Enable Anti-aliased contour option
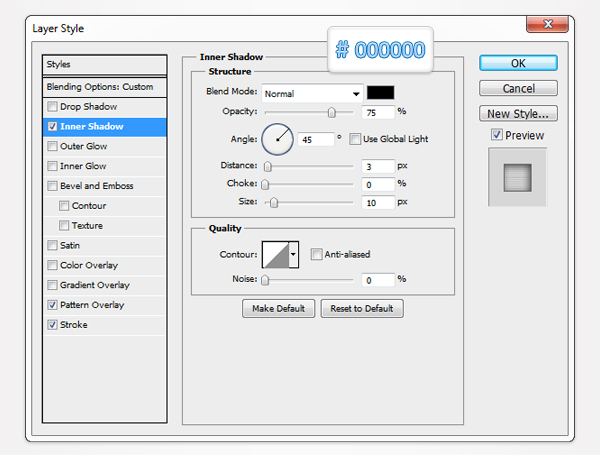This screenshot has width=600, height=455. (316, 255)
